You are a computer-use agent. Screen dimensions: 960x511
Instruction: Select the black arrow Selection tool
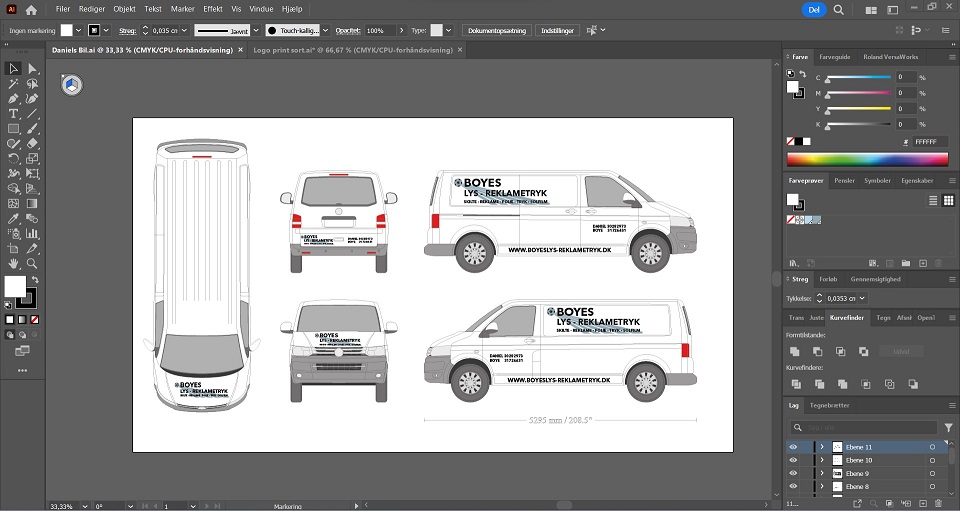pos(13,69)
